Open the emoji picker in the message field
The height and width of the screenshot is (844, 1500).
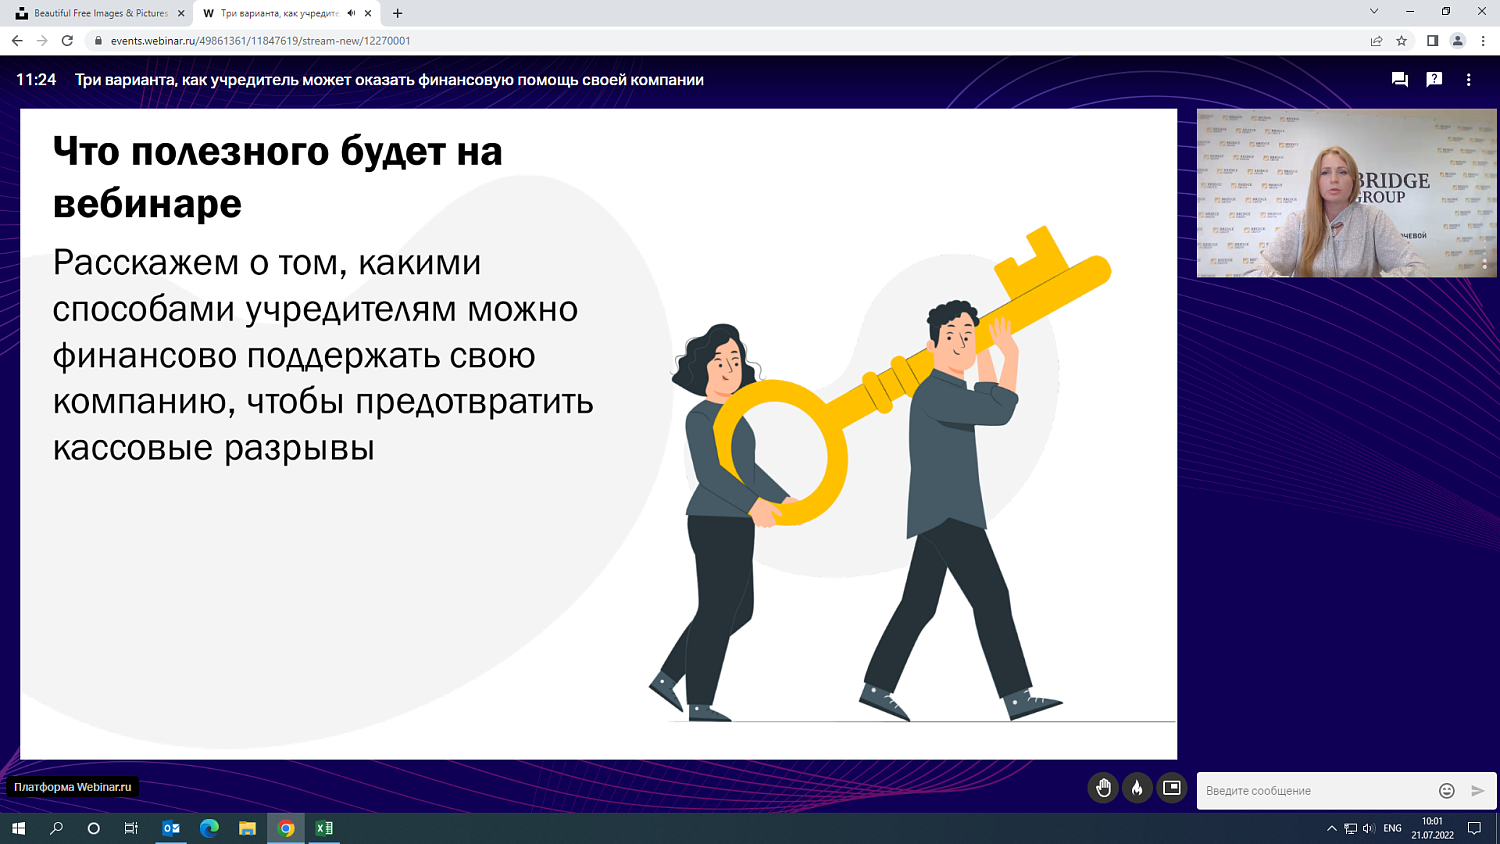1446,790
